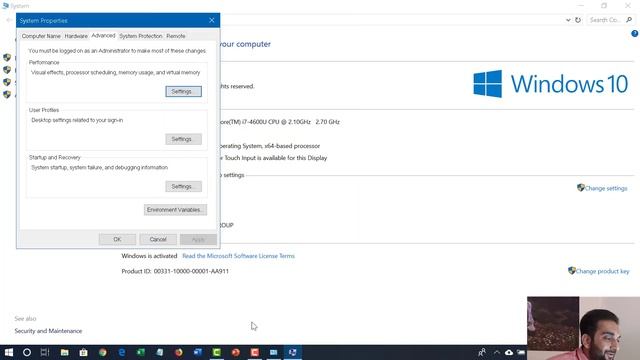Open the cloud icon in the system tray
640x360 pixels.
[x=509, y=352]
